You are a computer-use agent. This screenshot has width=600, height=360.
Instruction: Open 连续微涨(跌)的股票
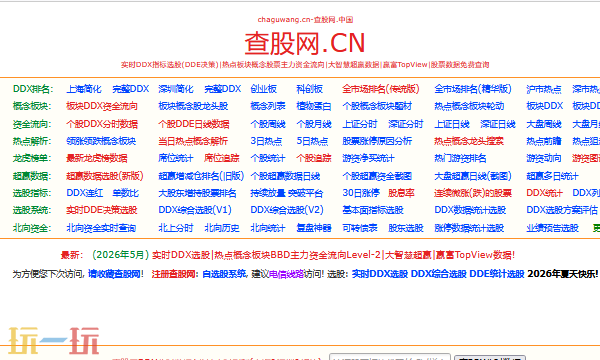click(473, 193)
